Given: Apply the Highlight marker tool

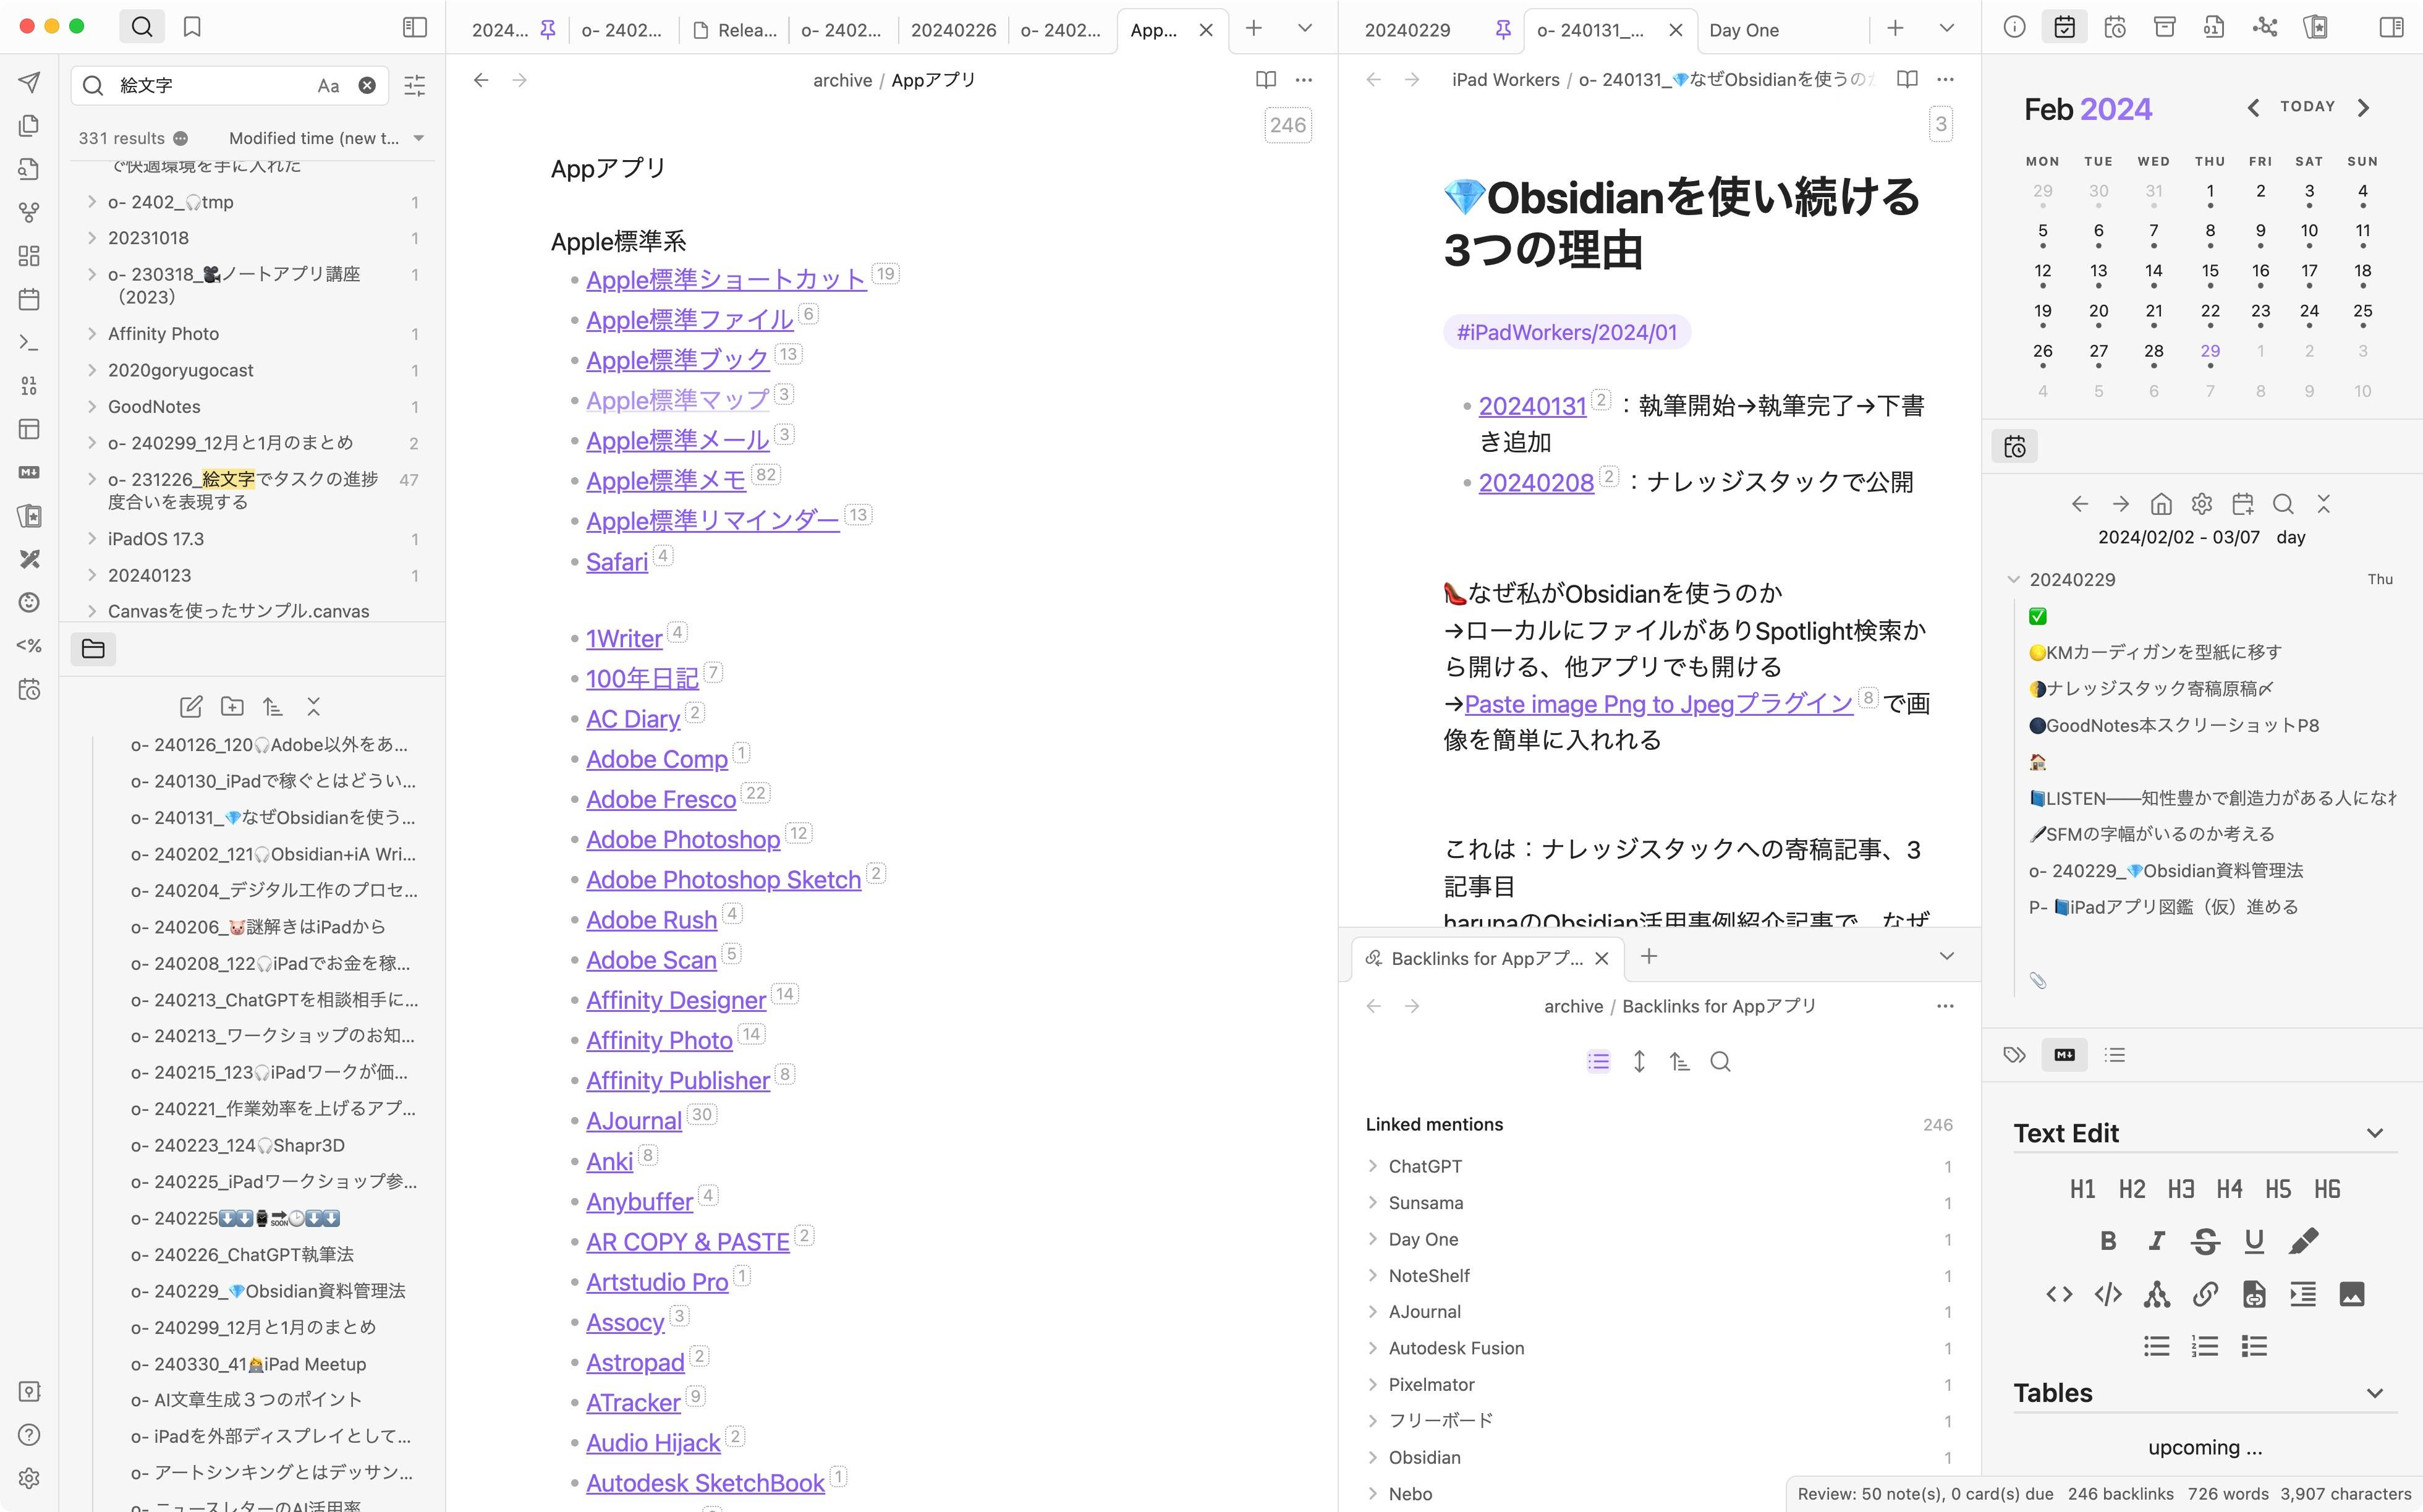Looking at the screenshot, I should pos(2303,1241).
